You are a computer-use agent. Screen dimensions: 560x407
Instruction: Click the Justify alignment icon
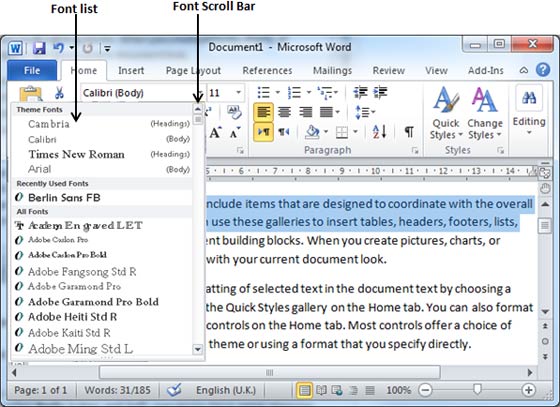coord(326,112)
